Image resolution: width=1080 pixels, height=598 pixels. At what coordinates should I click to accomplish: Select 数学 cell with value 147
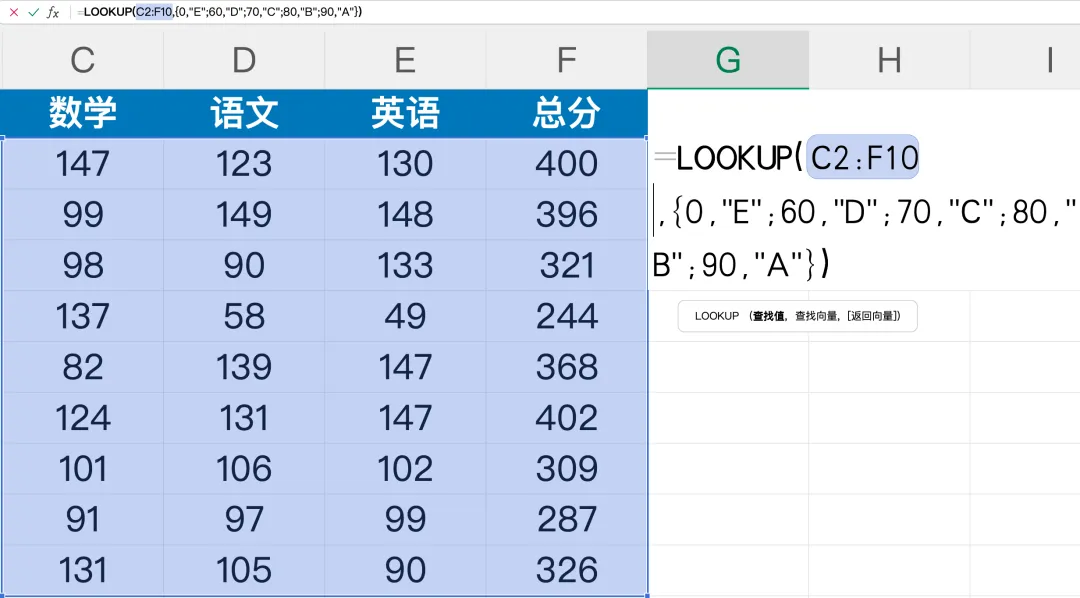click(x=83, y=164)
